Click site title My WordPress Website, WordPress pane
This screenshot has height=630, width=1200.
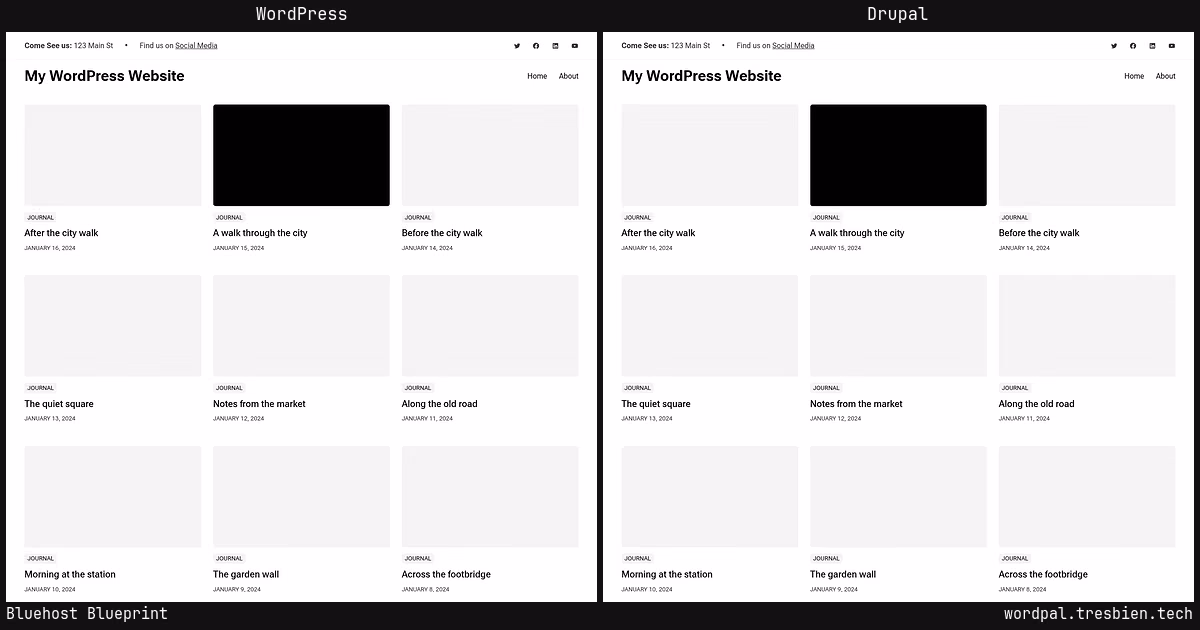[x=104, y=76]
